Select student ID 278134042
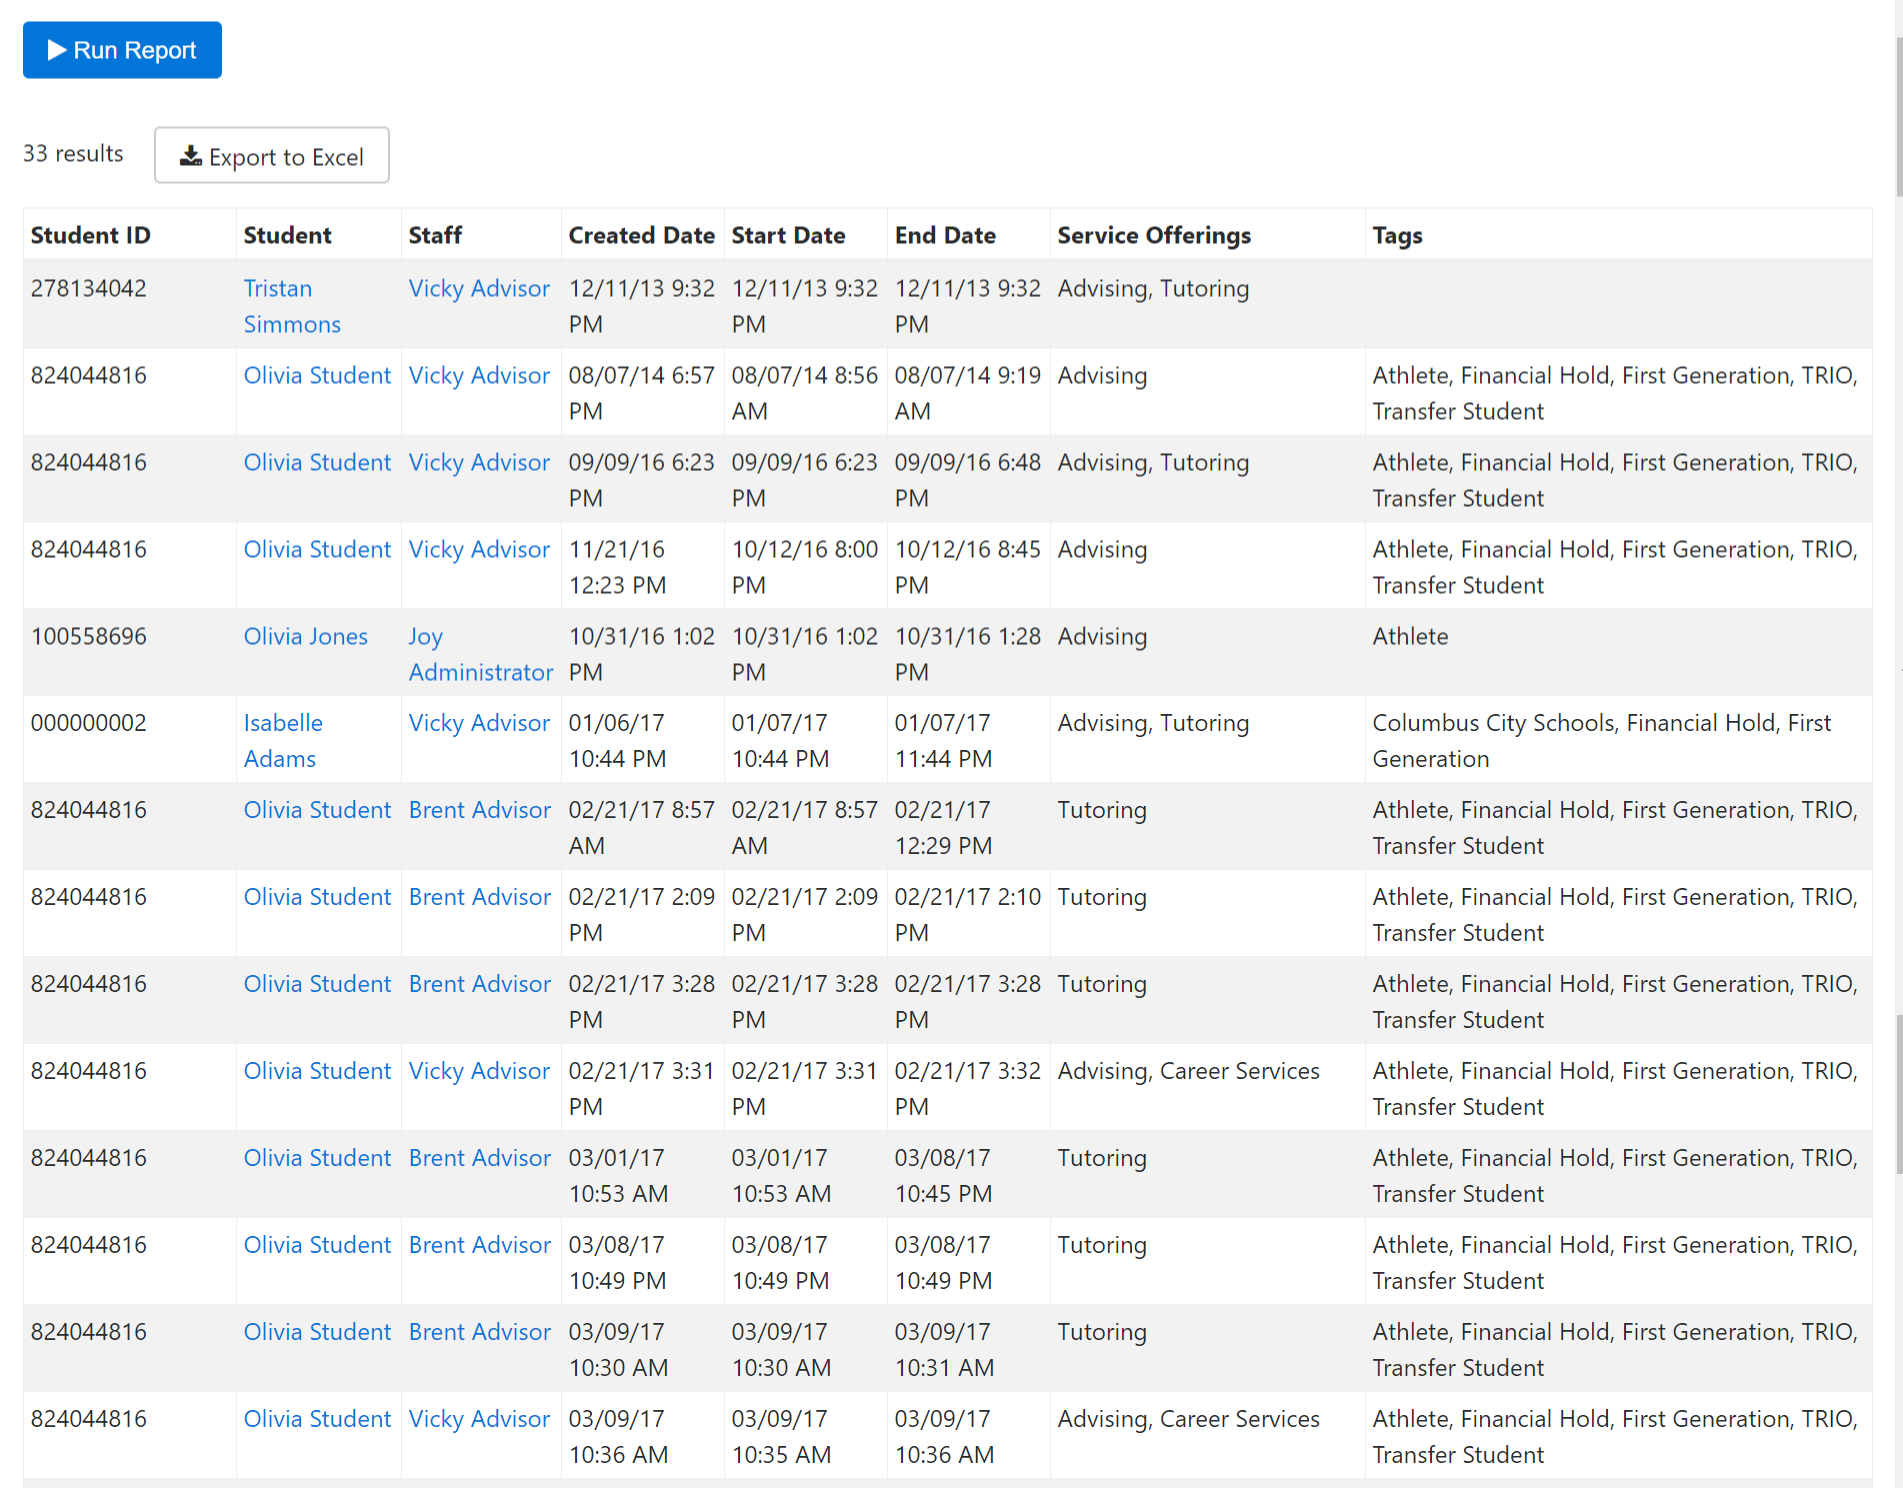 pyautogui.click(x=89, y=288)
